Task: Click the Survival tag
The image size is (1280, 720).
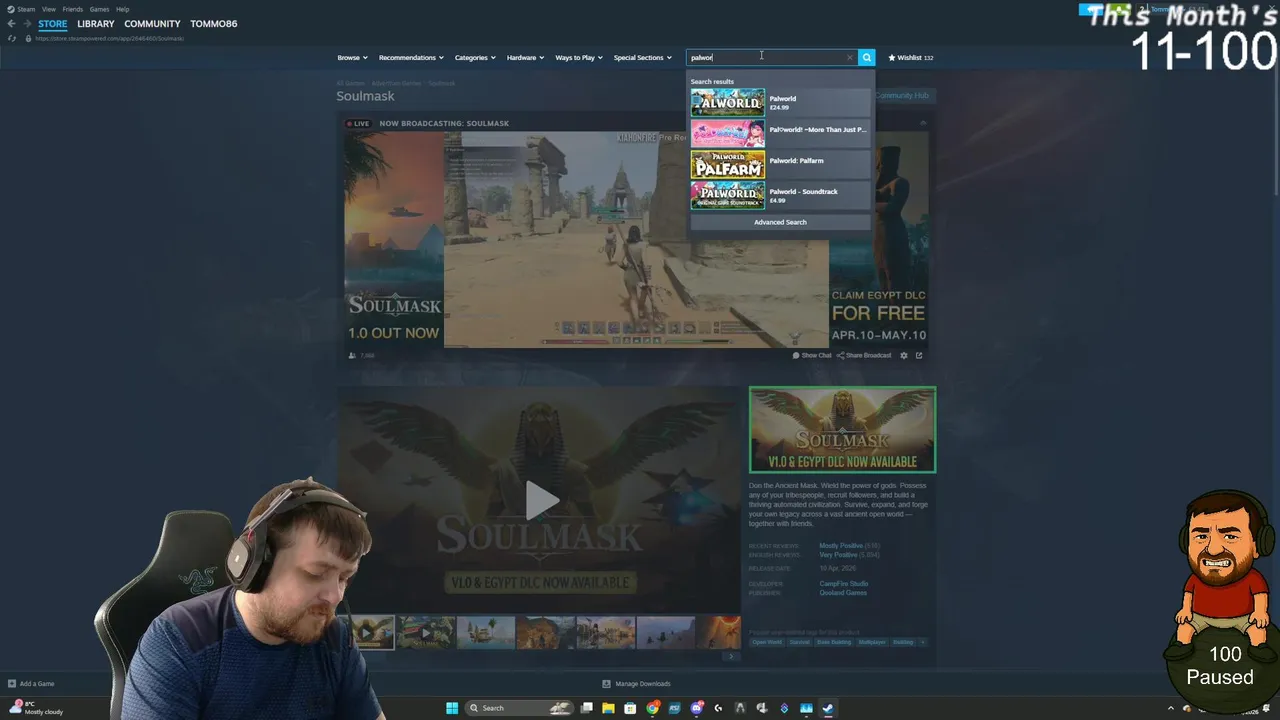Action: [800, 642]
